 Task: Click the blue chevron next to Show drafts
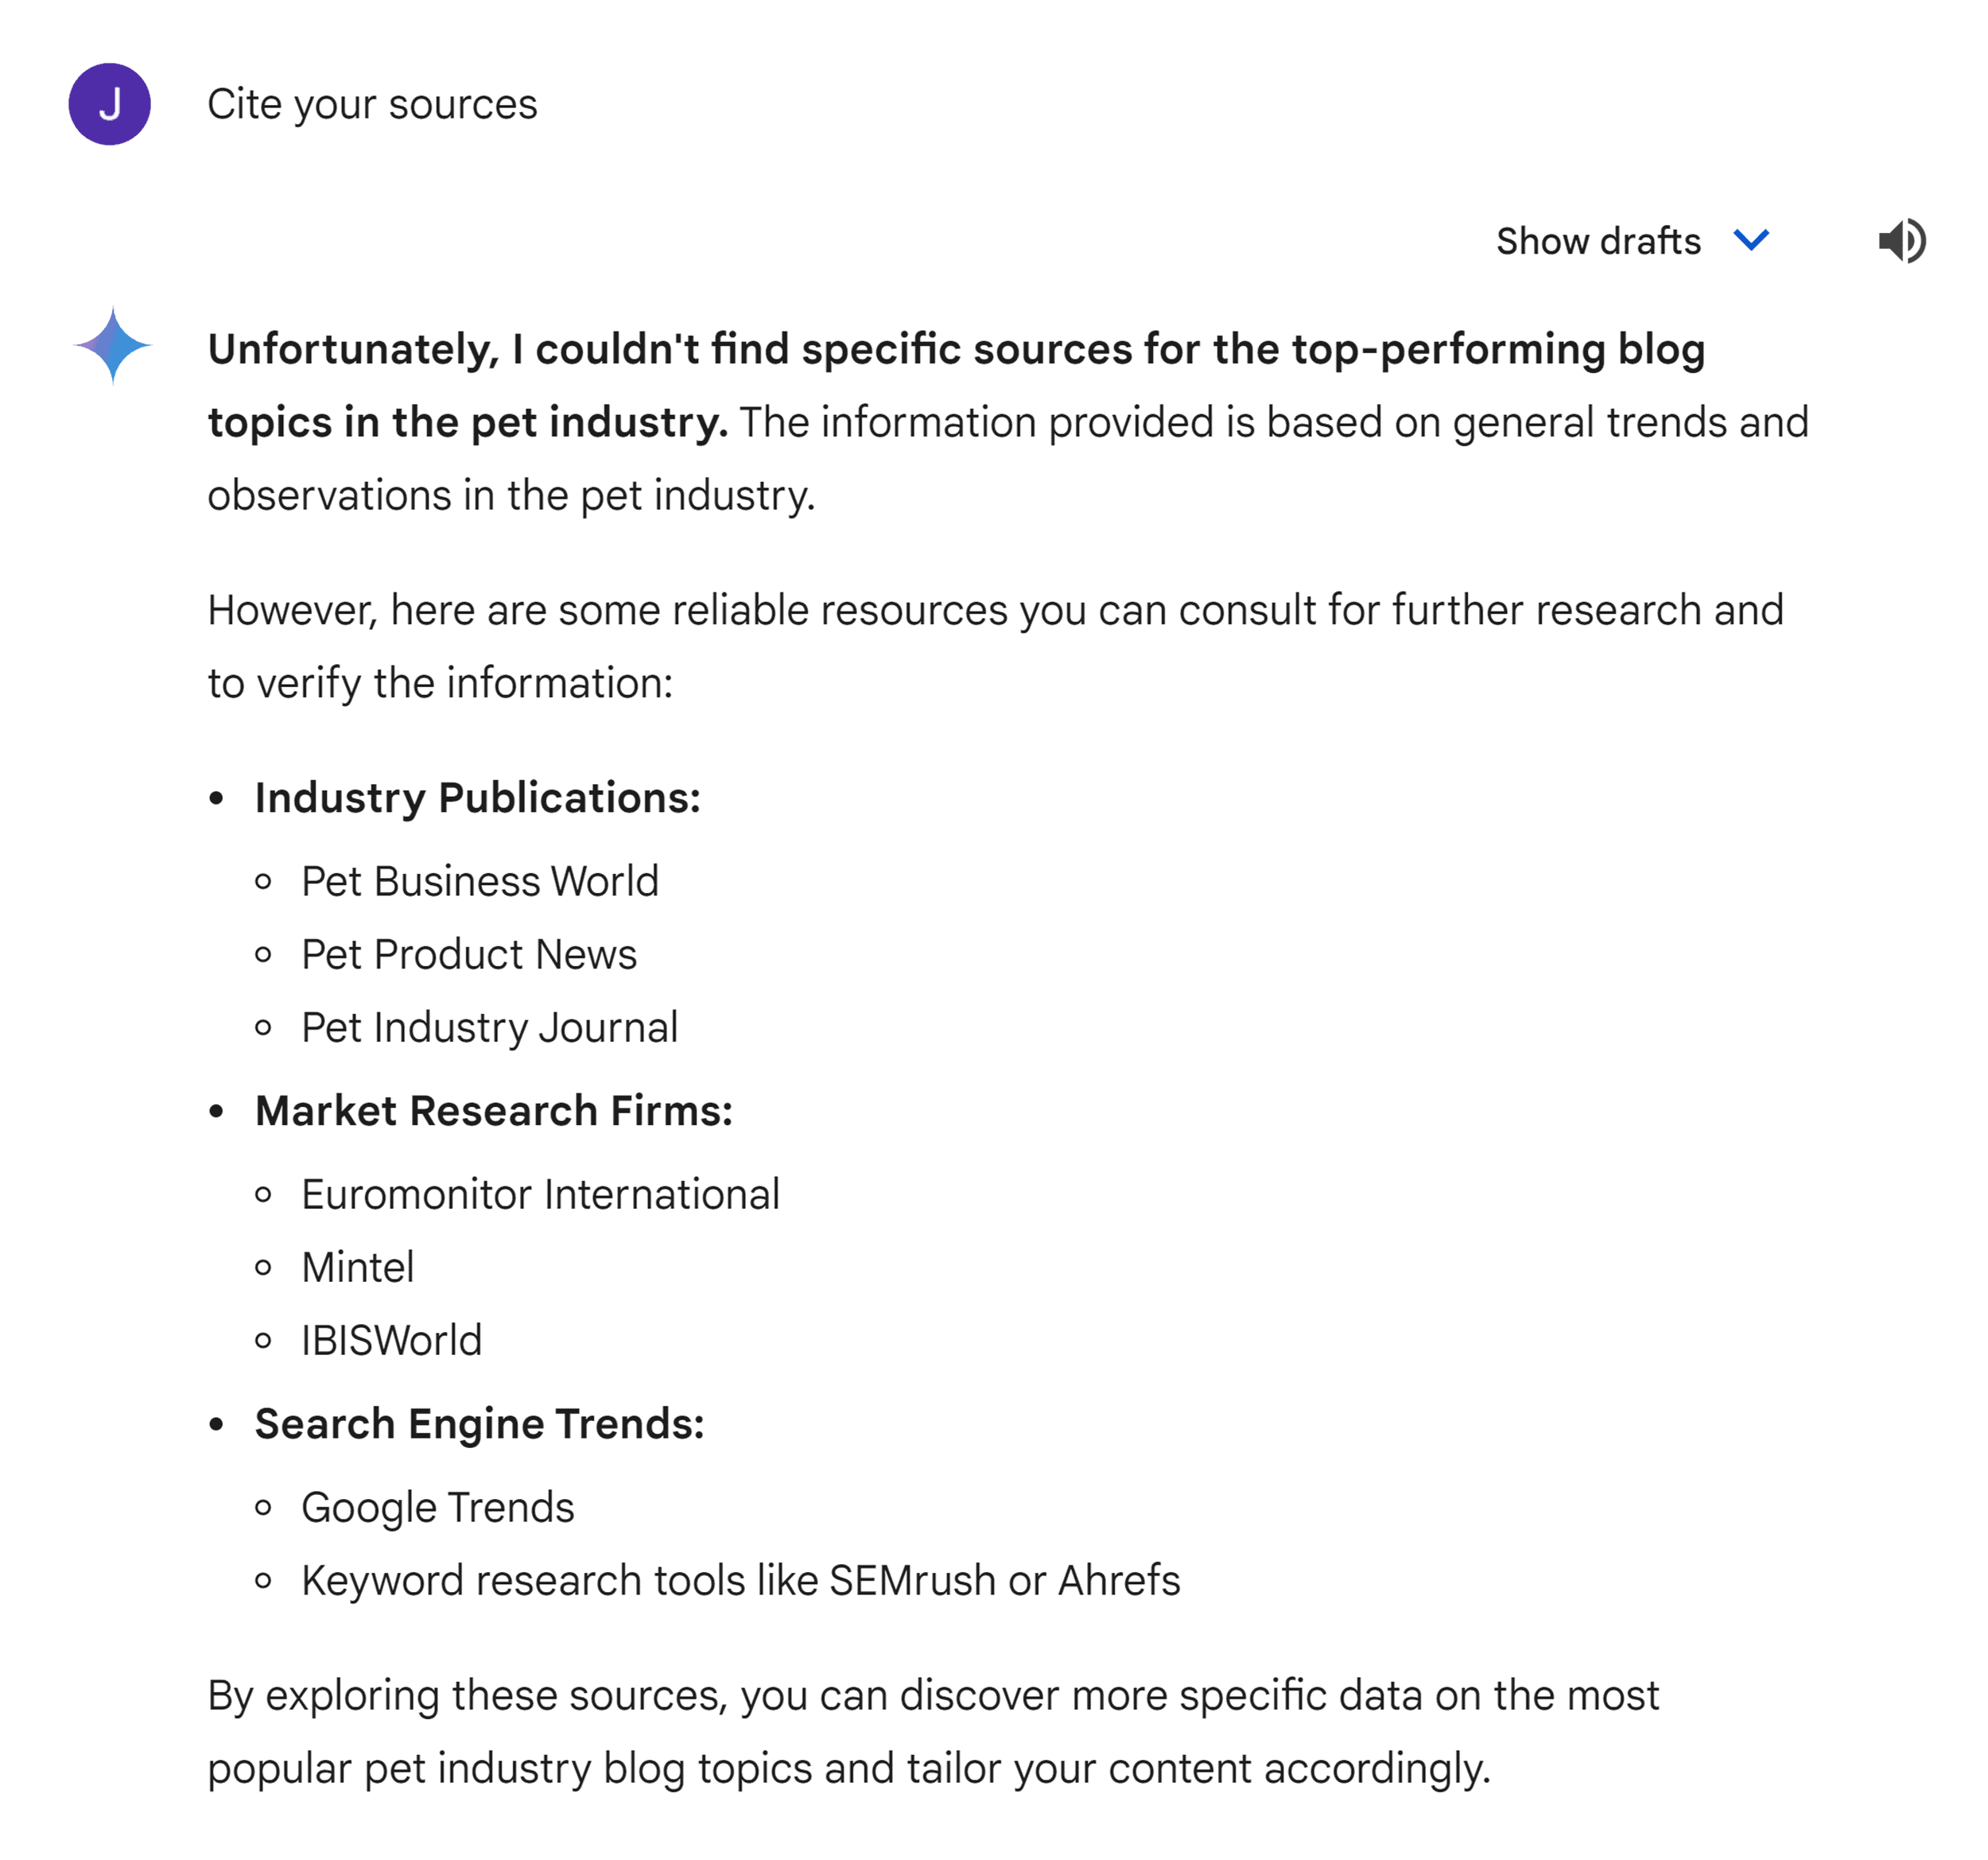pos(1751,240)
